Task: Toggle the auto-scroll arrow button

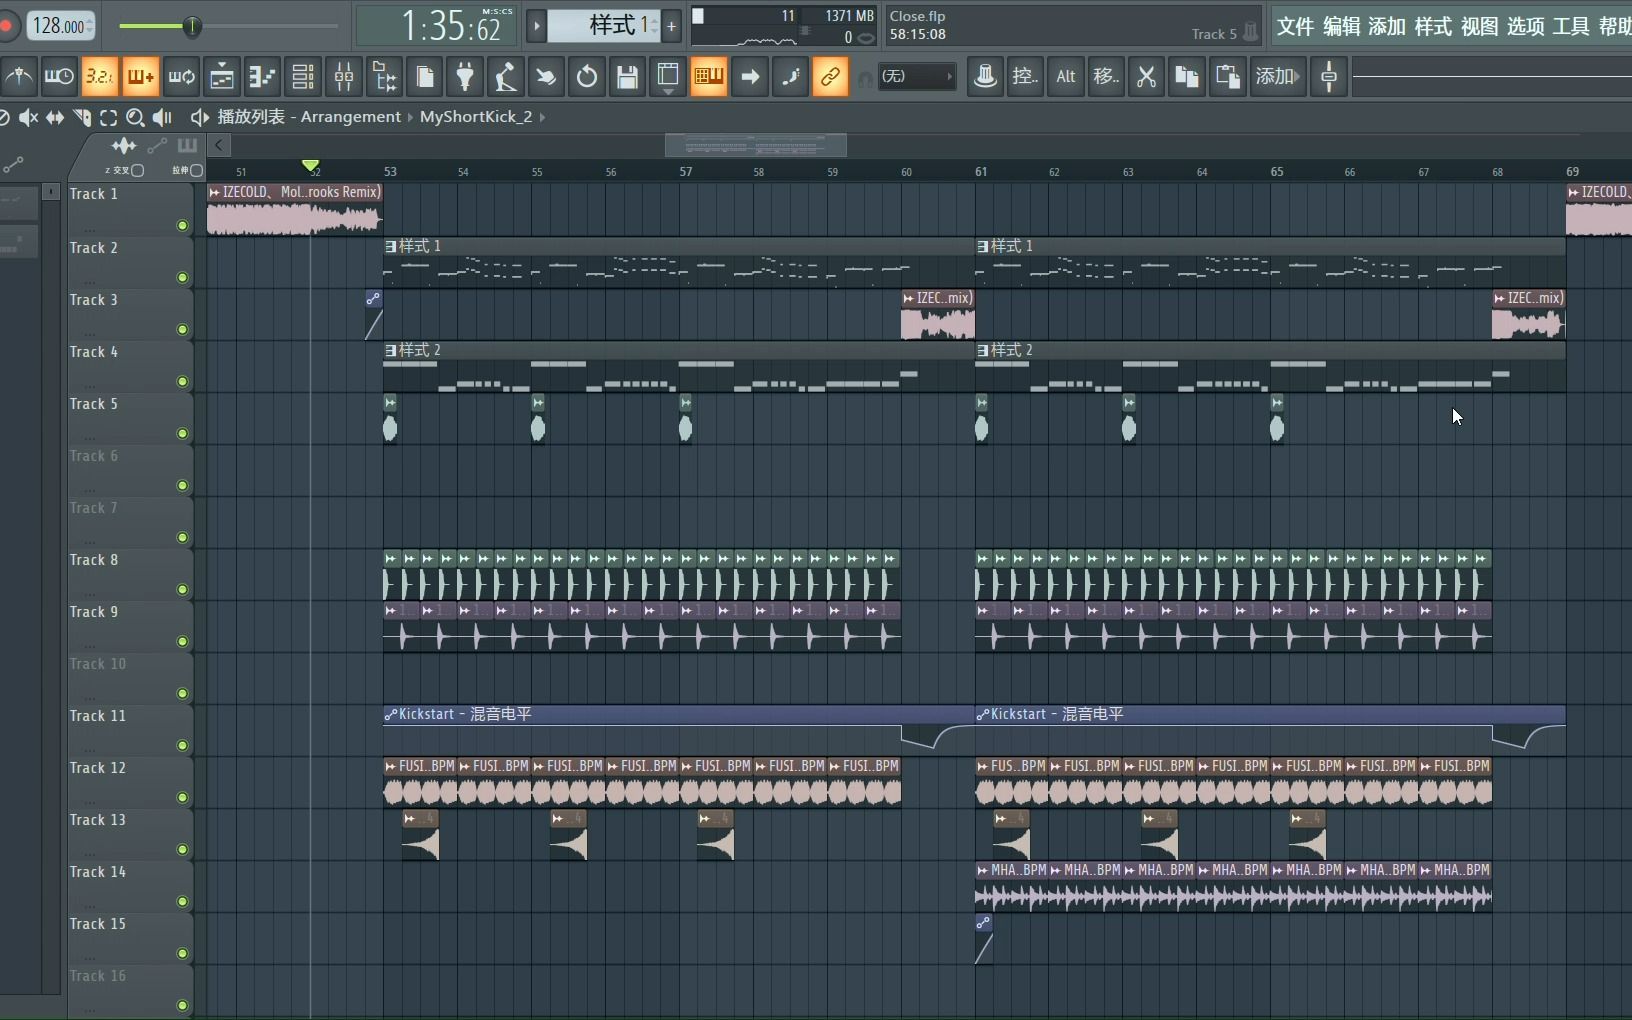Action: tap(750, 77)
